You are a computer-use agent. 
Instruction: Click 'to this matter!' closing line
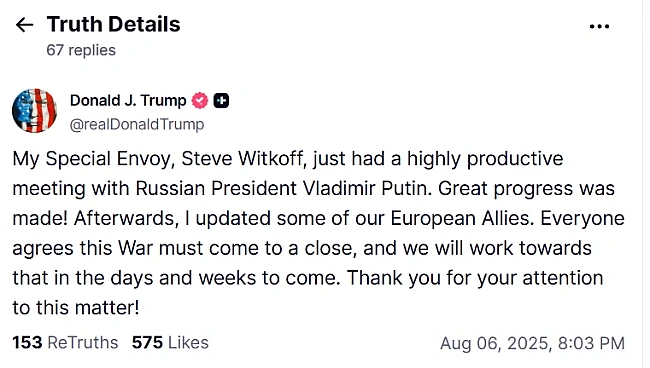(x=76, y=308)
